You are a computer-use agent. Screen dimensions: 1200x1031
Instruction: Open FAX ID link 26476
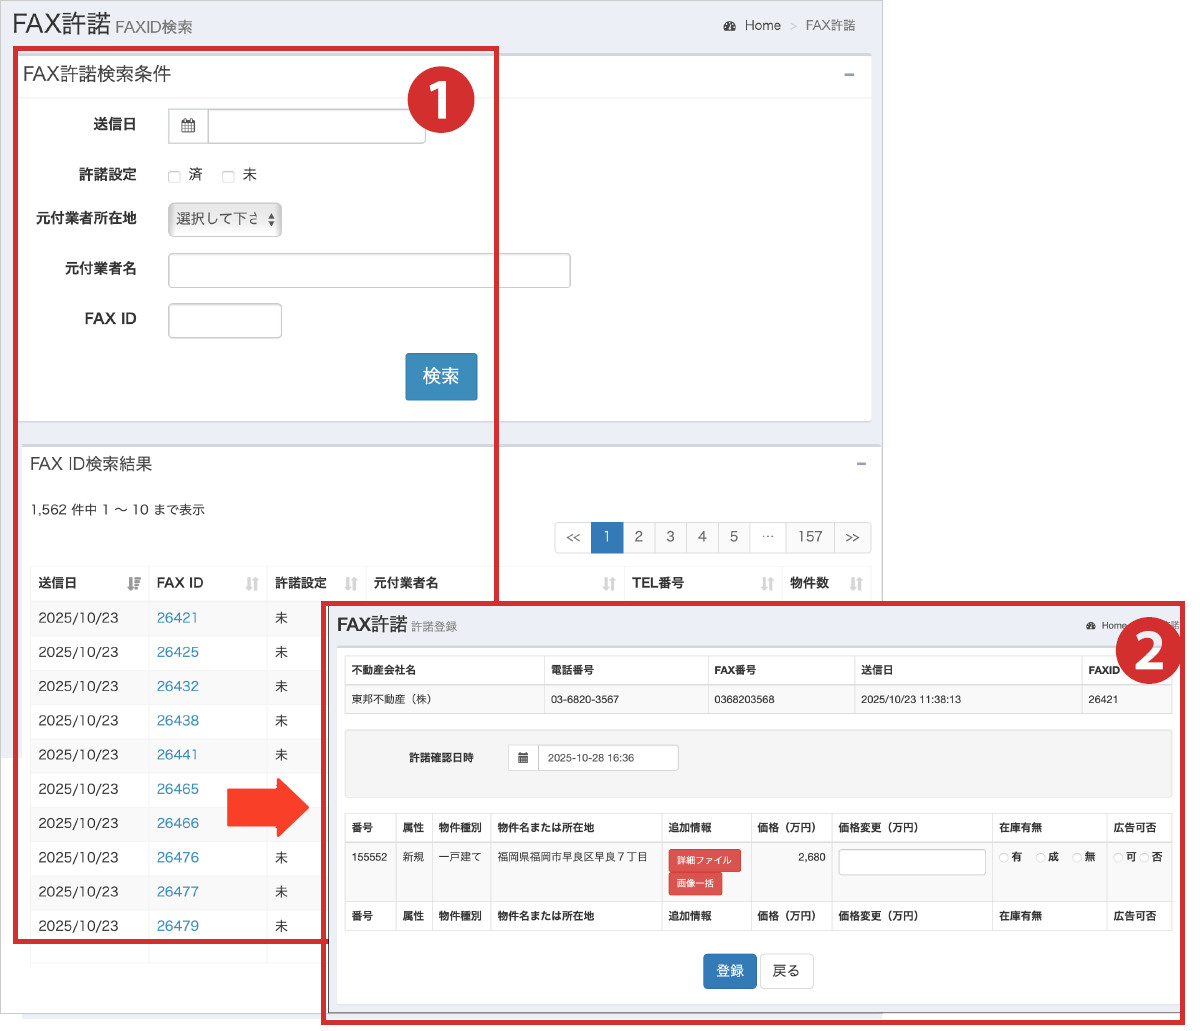click(x=177, y=857)
